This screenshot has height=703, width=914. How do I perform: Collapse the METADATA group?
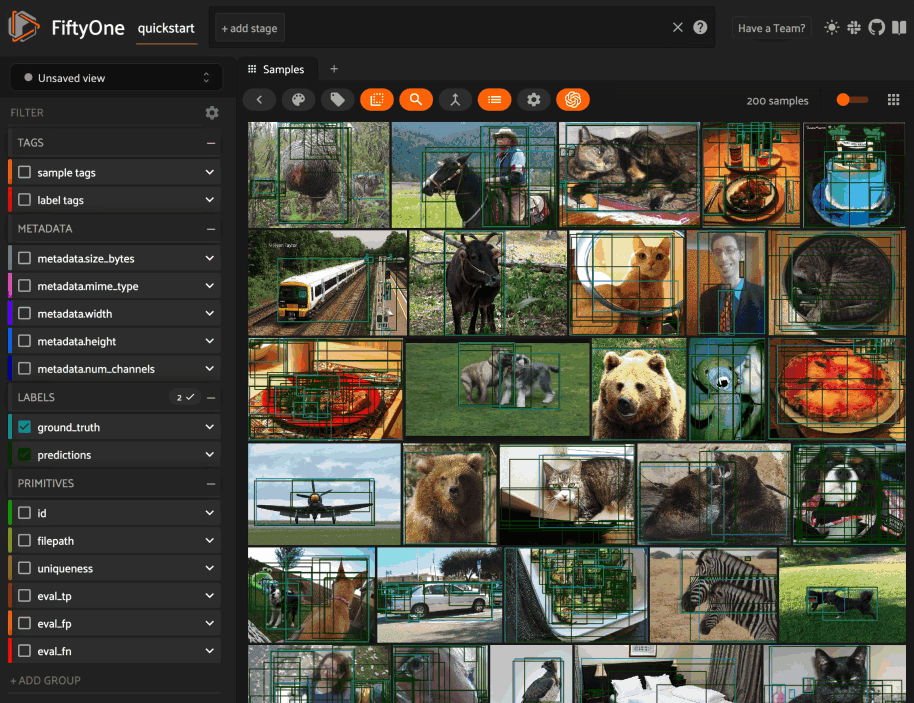click(211, 229)
